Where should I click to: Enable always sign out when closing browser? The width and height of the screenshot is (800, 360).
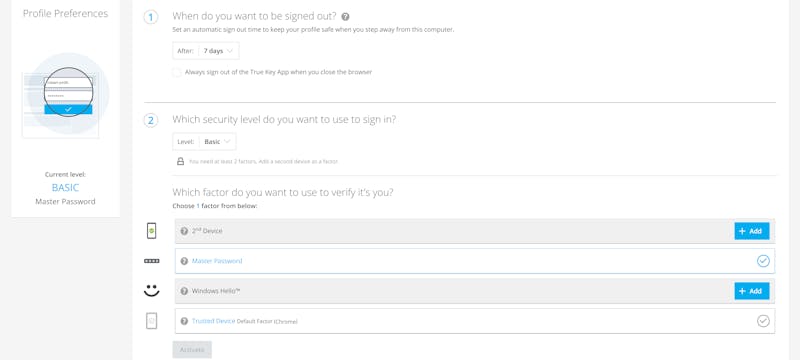[x=177, y=72]
